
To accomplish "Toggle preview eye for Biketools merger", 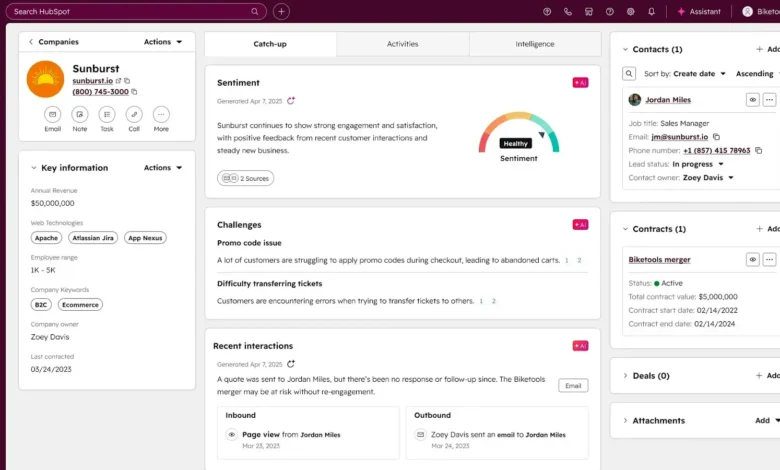I will point(752,260).
